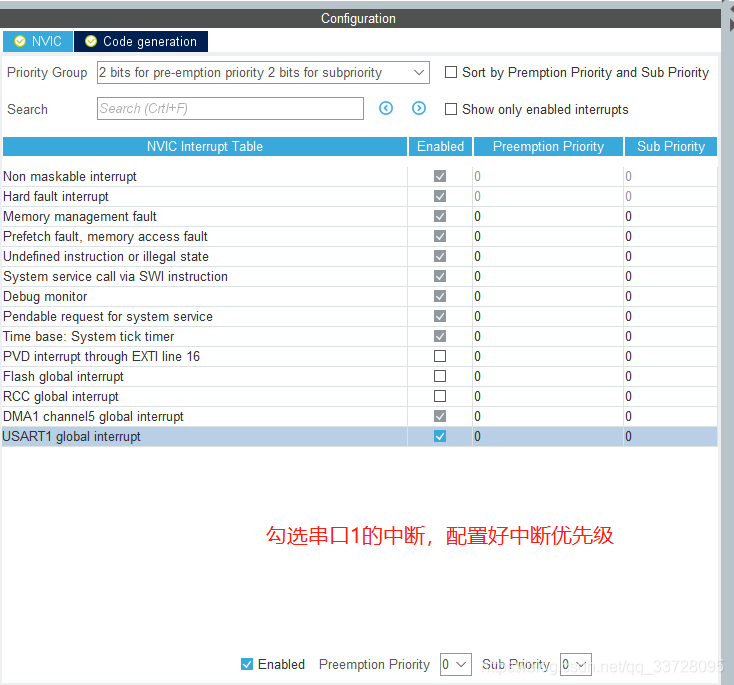
Task: Open bottom Preemption Priority dropdown
Action: tap(455, 664)
